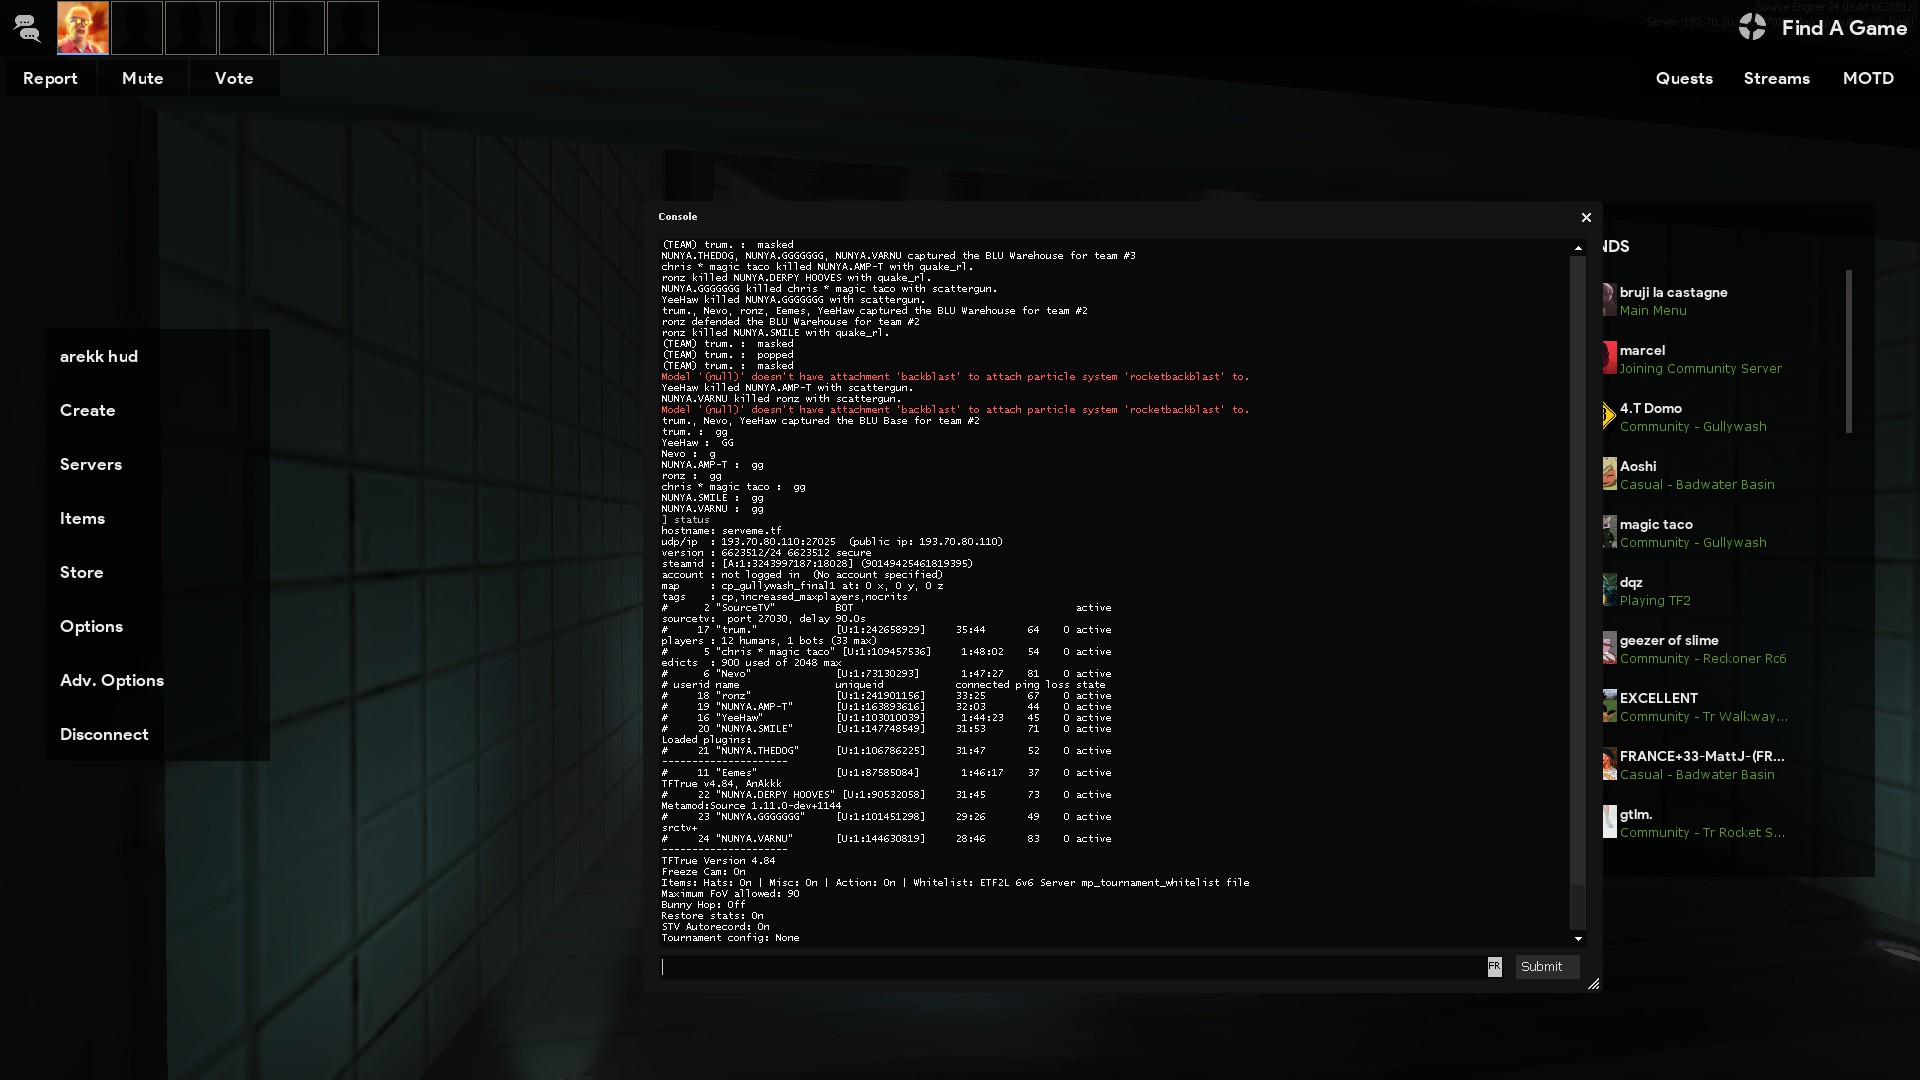1920x1080 pixels.
Task: Open Adv. Options menu item
Action: pyautogui.click(x=112, y=680)
